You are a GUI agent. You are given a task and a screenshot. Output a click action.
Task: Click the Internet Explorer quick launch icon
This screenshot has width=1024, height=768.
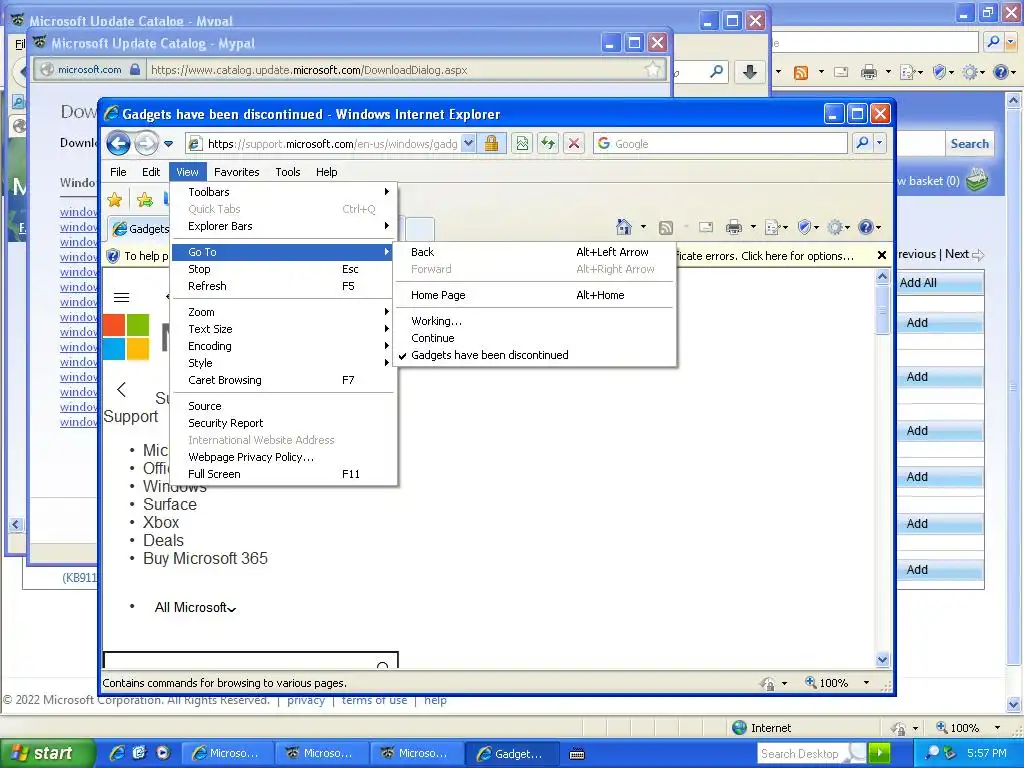point(117,753)
